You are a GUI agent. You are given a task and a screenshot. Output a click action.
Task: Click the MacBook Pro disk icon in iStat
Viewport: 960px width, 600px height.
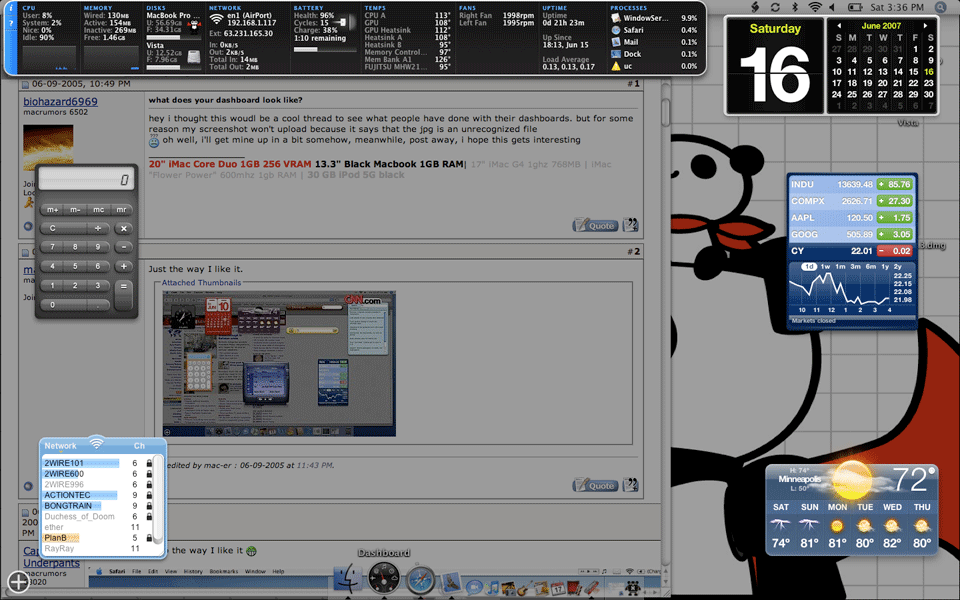tap(194, 26)
